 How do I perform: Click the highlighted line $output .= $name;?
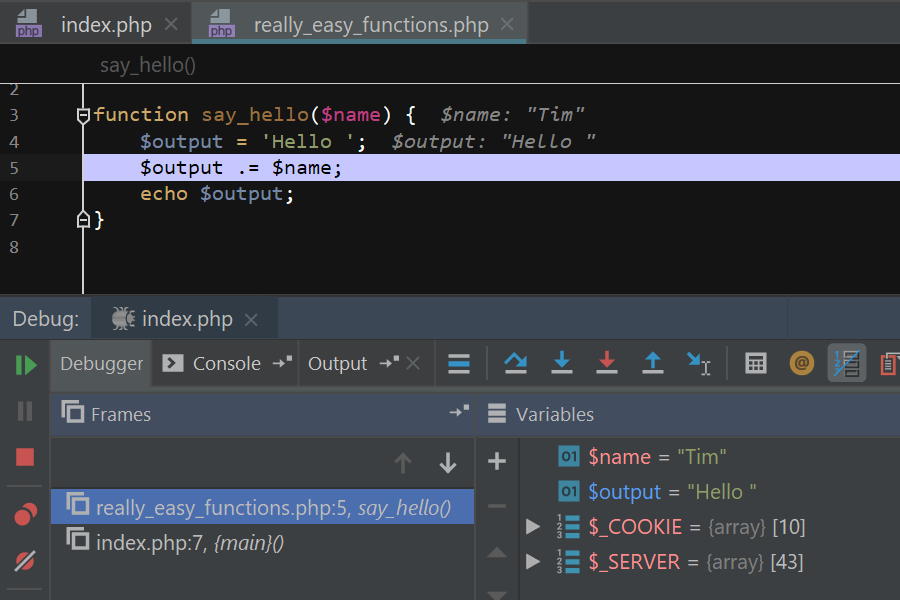click(x=491, y=168)
